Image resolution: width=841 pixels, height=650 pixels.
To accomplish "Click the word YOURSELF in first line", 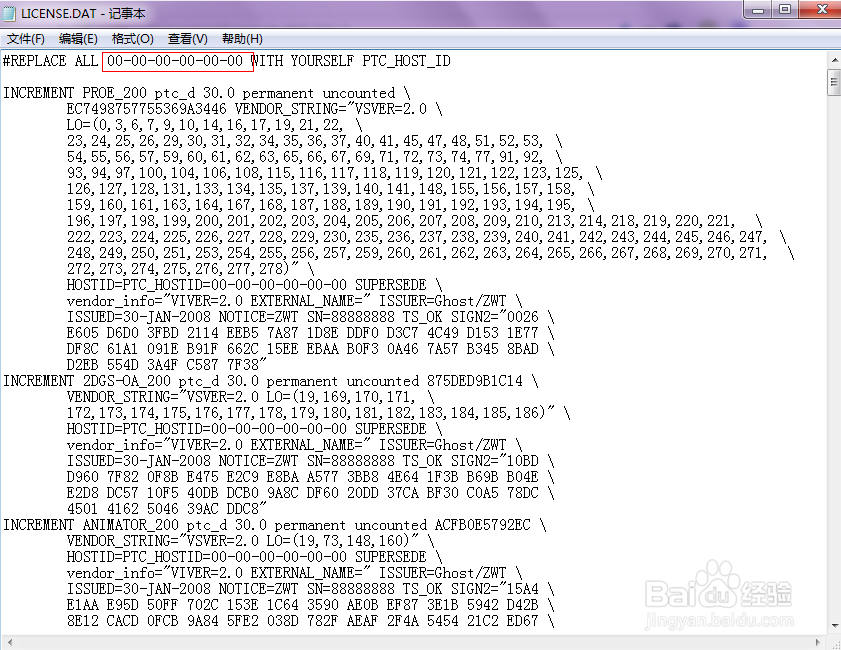I will pyautogui.click(x=322, y=61).
